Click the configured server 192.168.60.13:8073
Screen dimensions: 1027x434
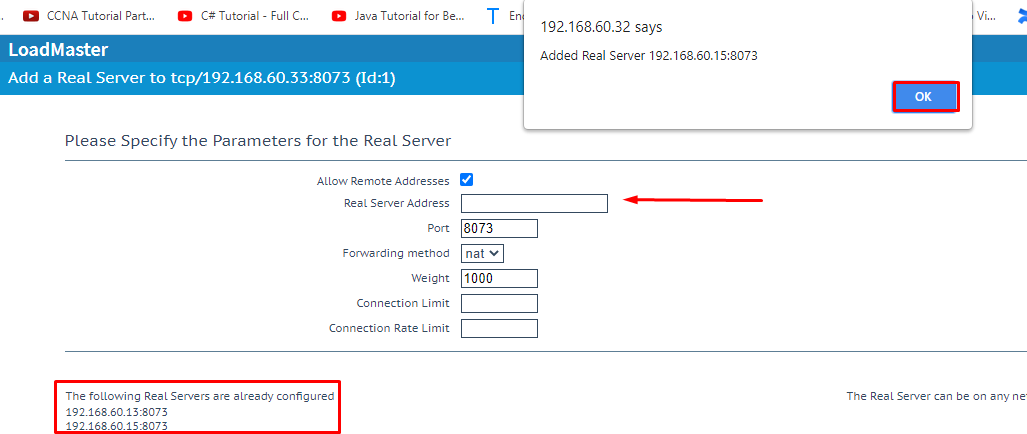click(116, 412)
